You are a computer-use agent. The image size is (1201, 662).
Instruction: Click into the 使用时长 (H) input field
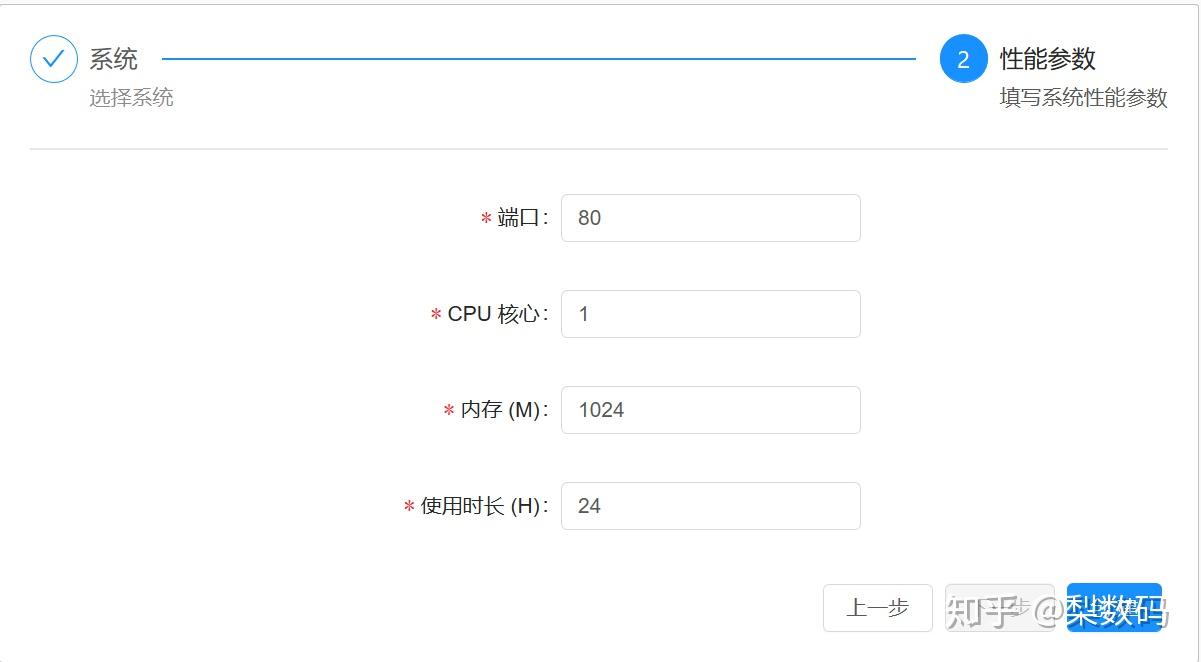pos(710,506)
